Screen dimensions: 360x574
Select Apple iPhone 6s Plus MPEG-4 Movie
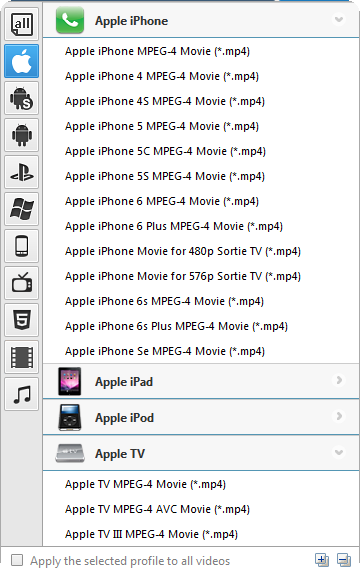[x=176, y=326]
